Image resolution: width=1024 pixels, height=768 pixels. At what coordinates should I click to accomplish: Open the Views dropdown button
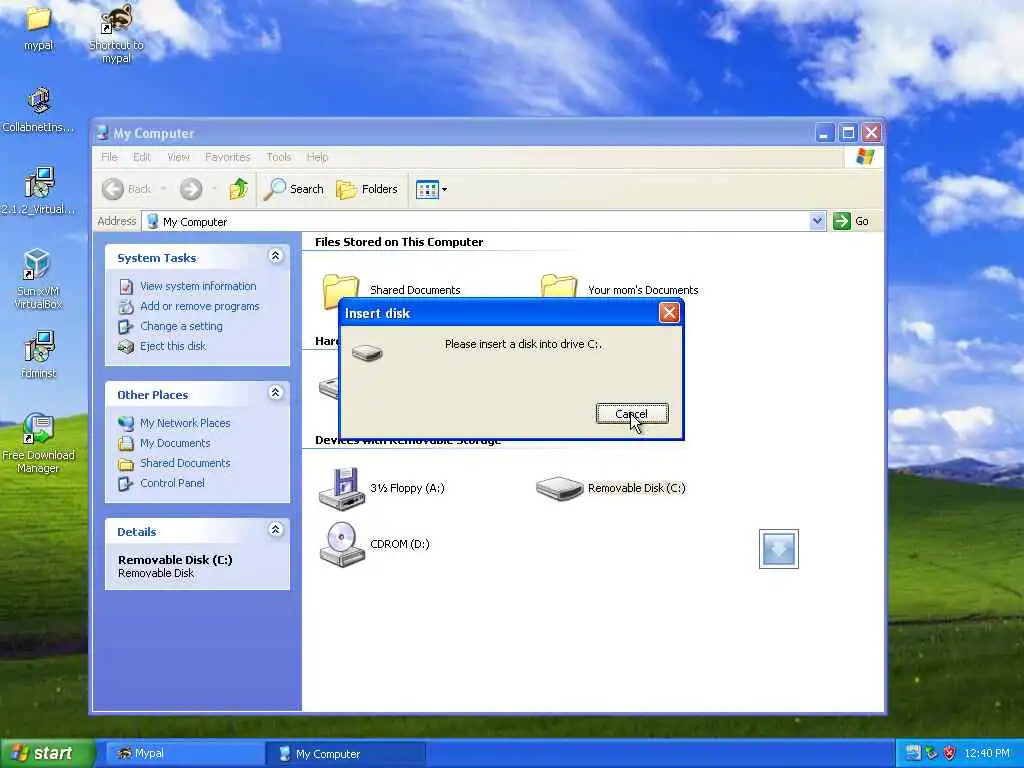pos(431,189)
